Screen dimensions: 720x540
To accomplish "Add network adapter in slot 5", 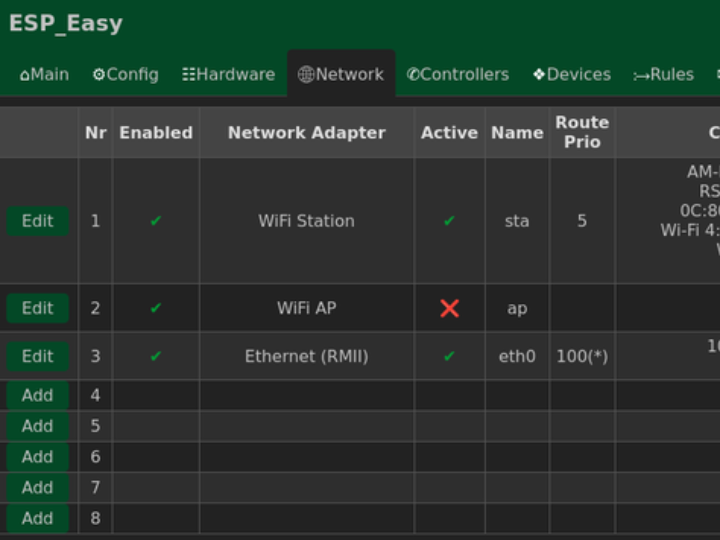I will [x=38, y=426].
